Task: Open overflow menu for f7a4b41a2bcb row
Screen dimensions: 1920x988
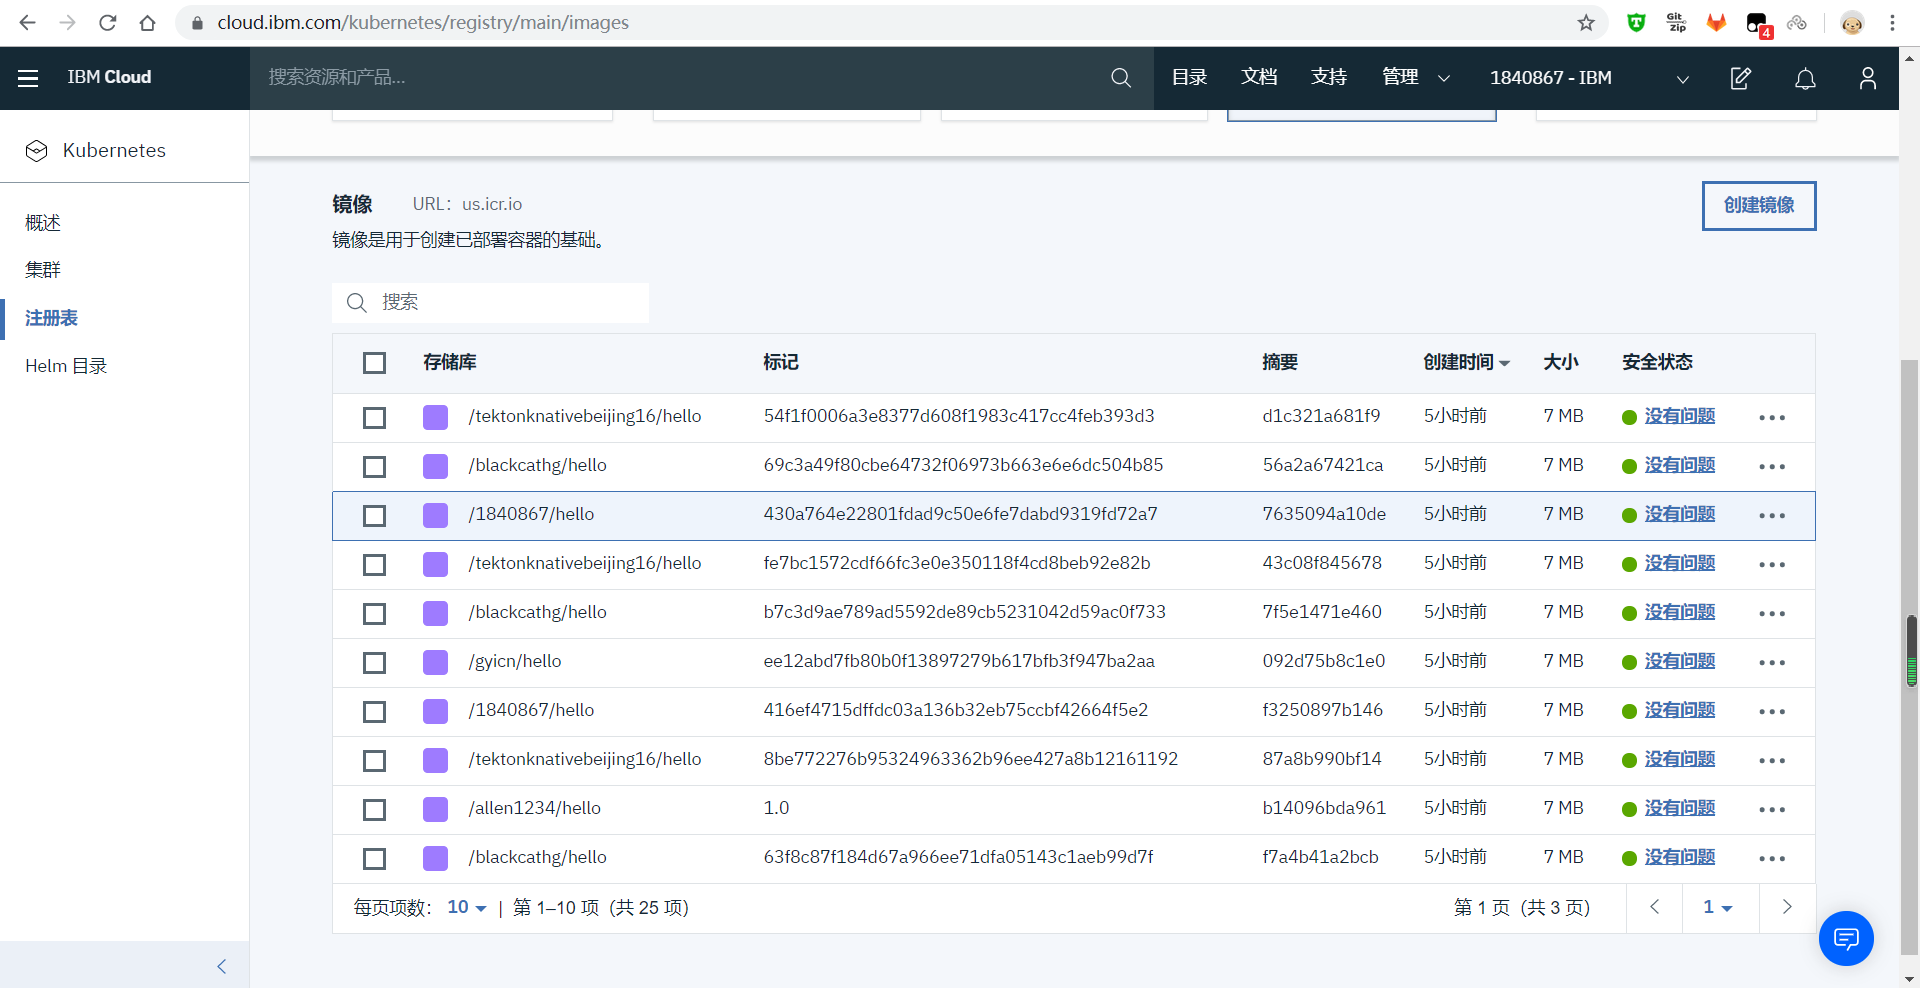Action: click(x=1772, y=859)
